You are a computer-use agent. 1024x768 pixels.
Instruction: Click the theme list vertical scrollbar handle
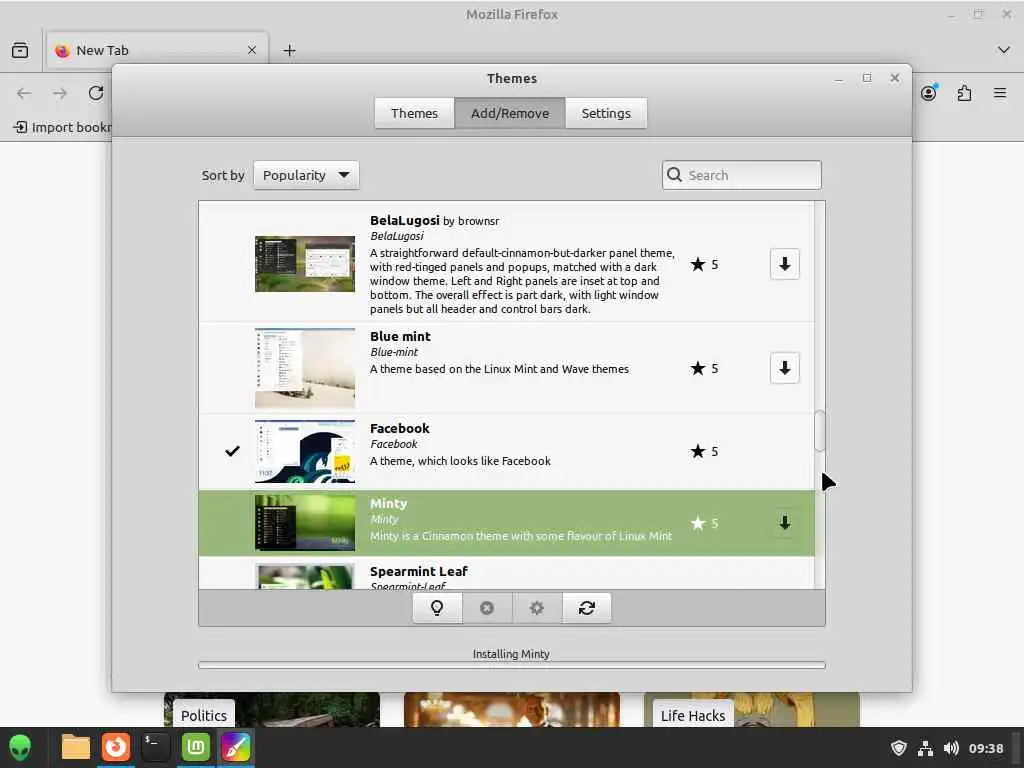(x=820, y=430)
